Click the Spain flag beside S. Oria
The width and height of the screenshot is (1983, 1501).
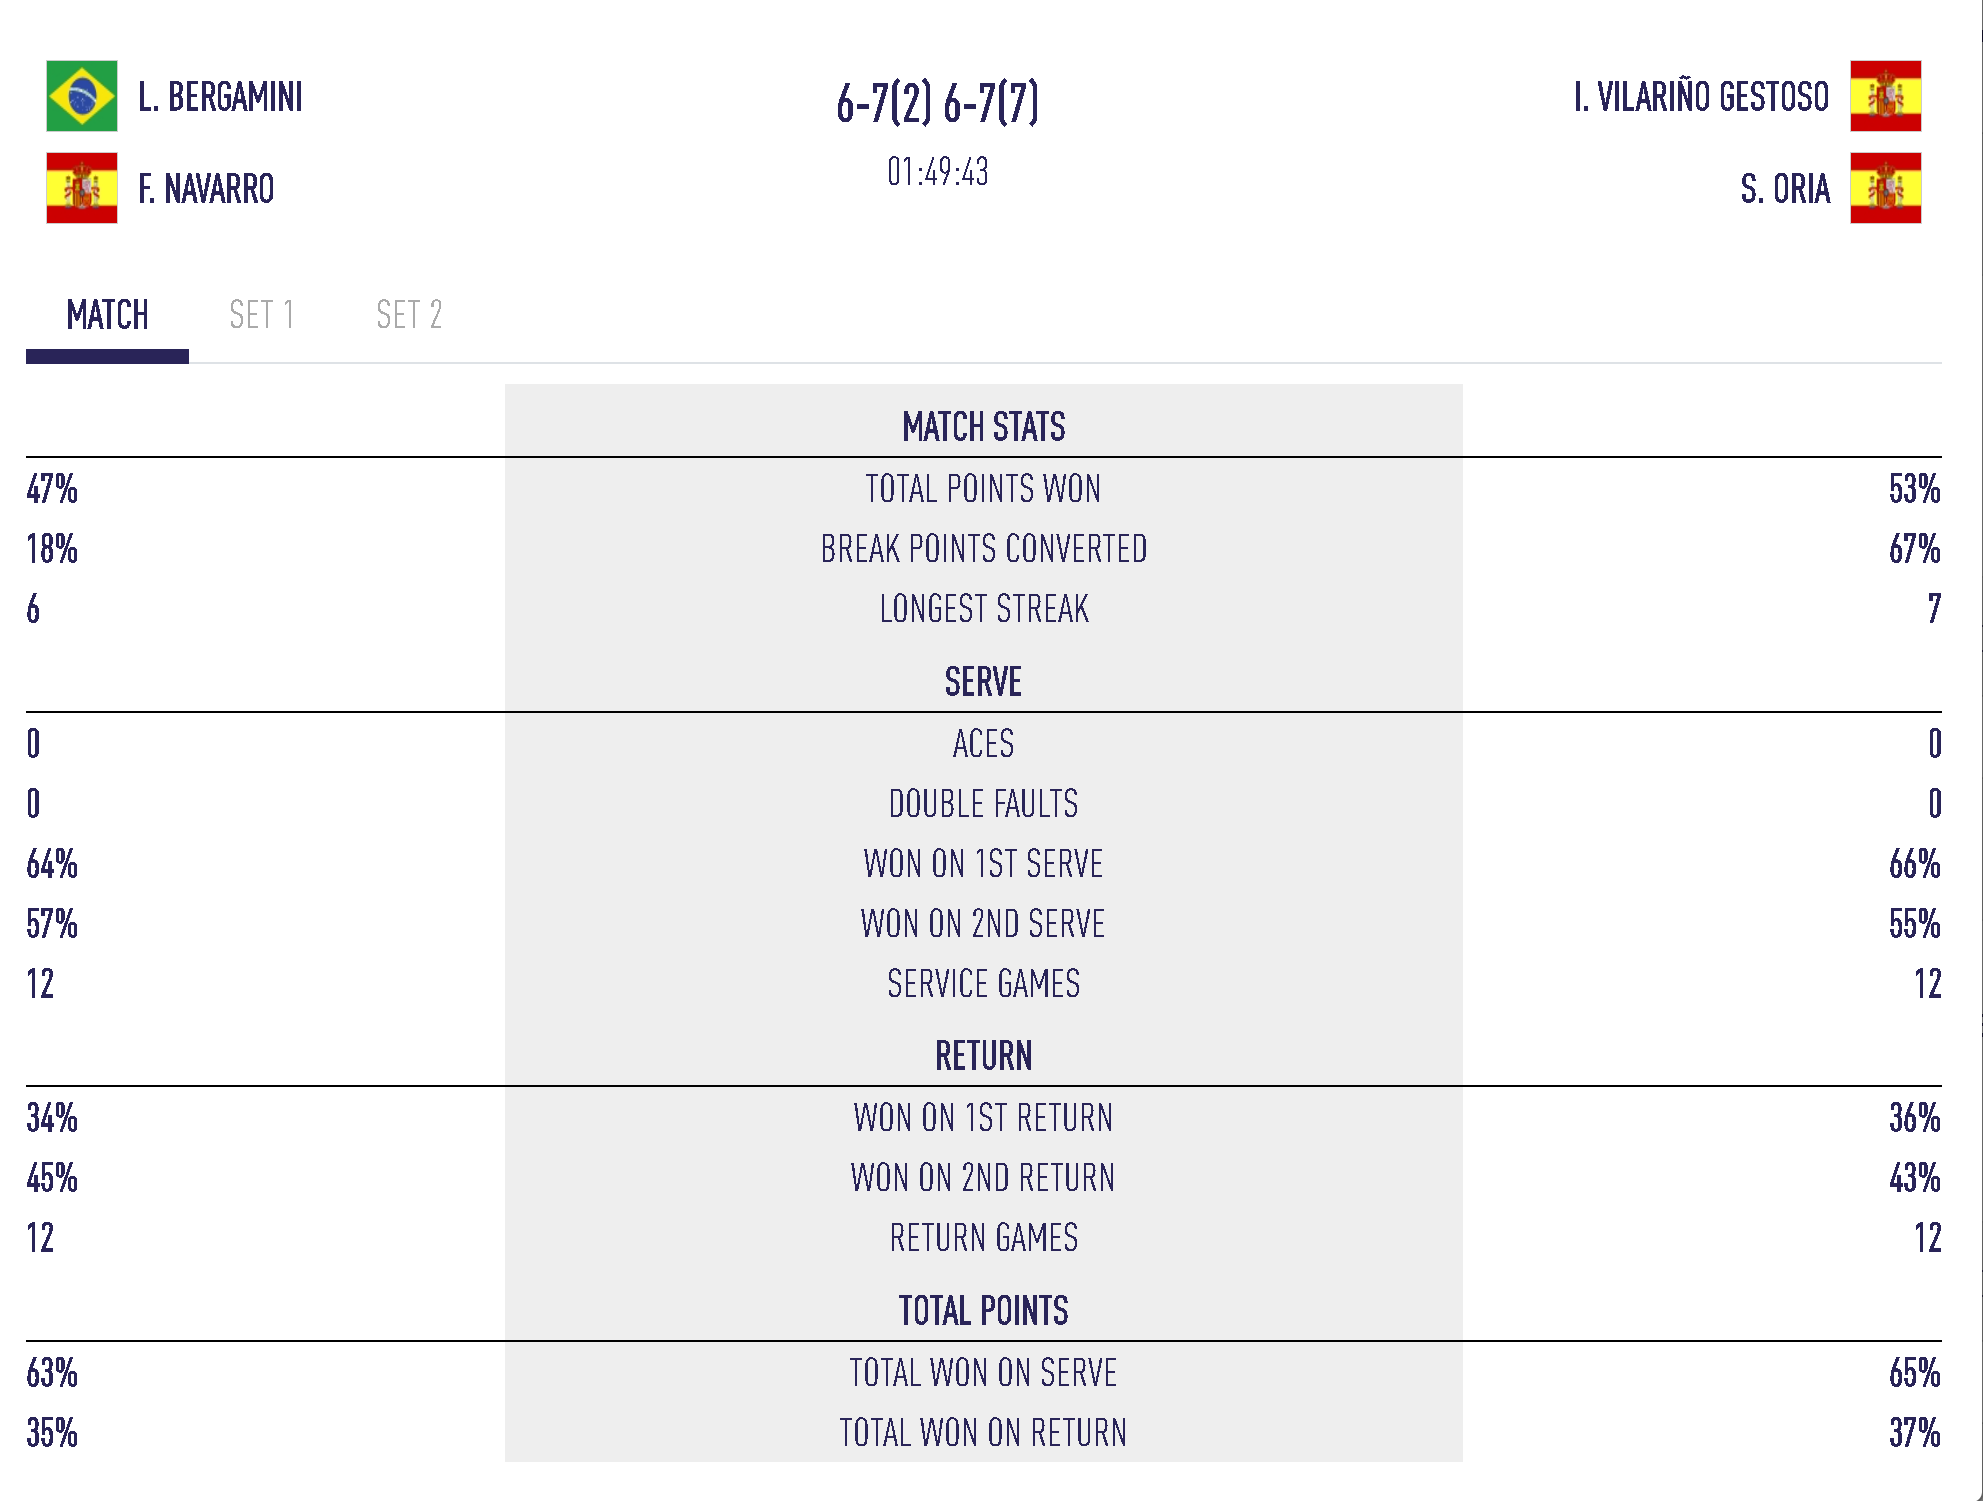click(1885, 188)
